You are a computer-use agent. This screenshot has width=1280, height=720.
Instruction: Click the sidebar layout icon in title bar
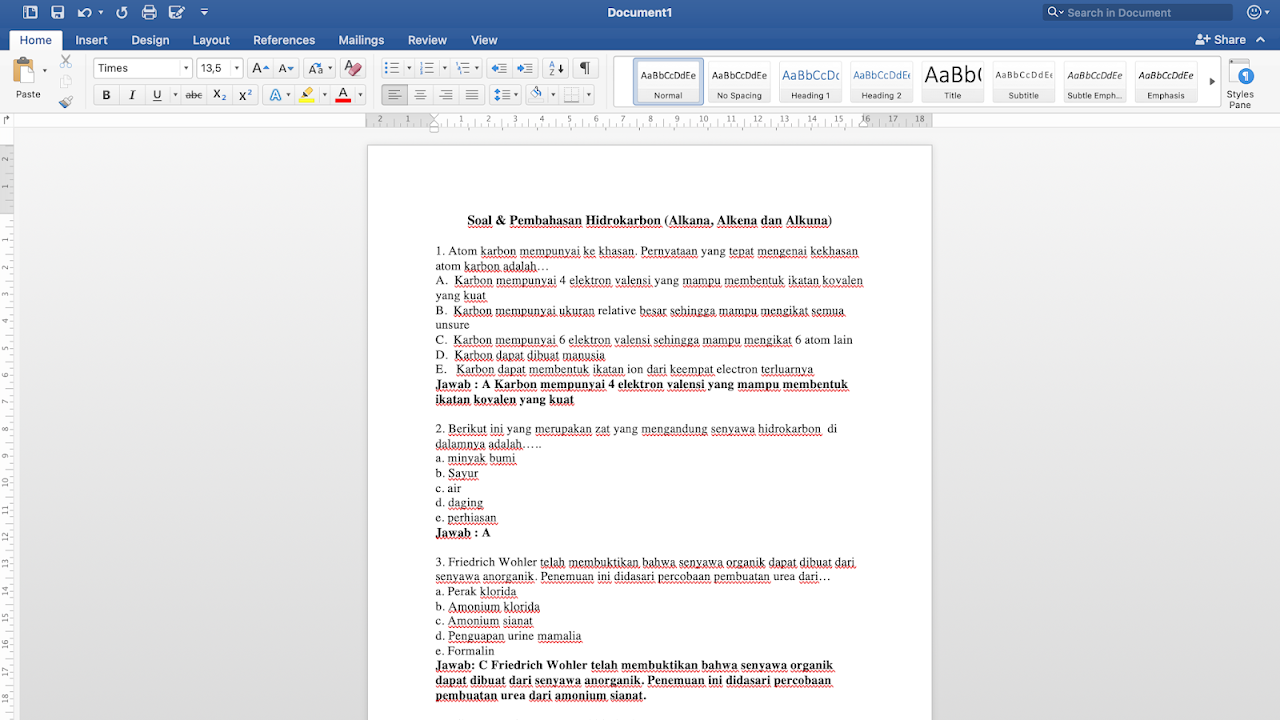pos(30,12)
